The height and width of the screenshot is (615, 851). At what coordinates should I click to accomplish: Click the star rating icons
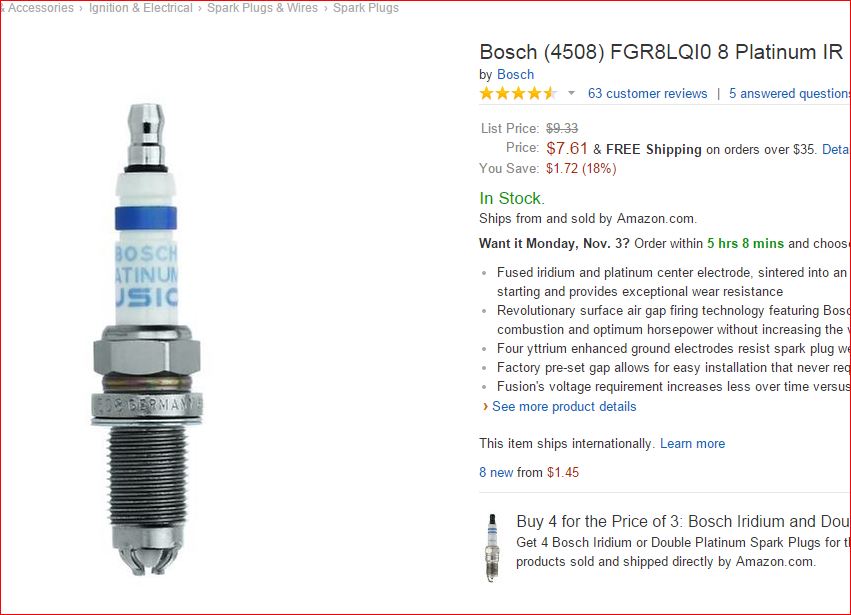coord(518,94)
